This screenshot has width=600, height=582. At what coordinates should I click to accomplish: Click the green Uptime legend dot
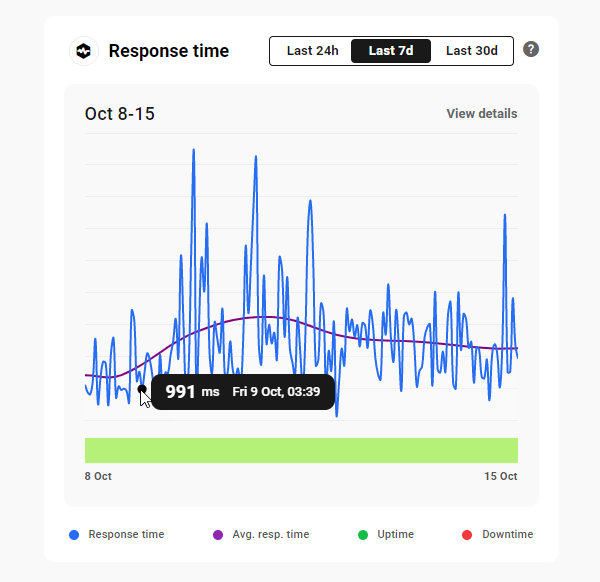point(362,535)
